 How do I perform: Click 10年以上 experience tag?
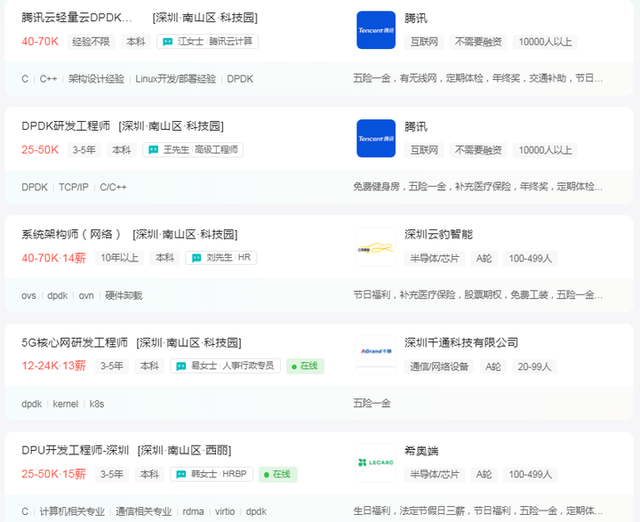pos(119,258)
